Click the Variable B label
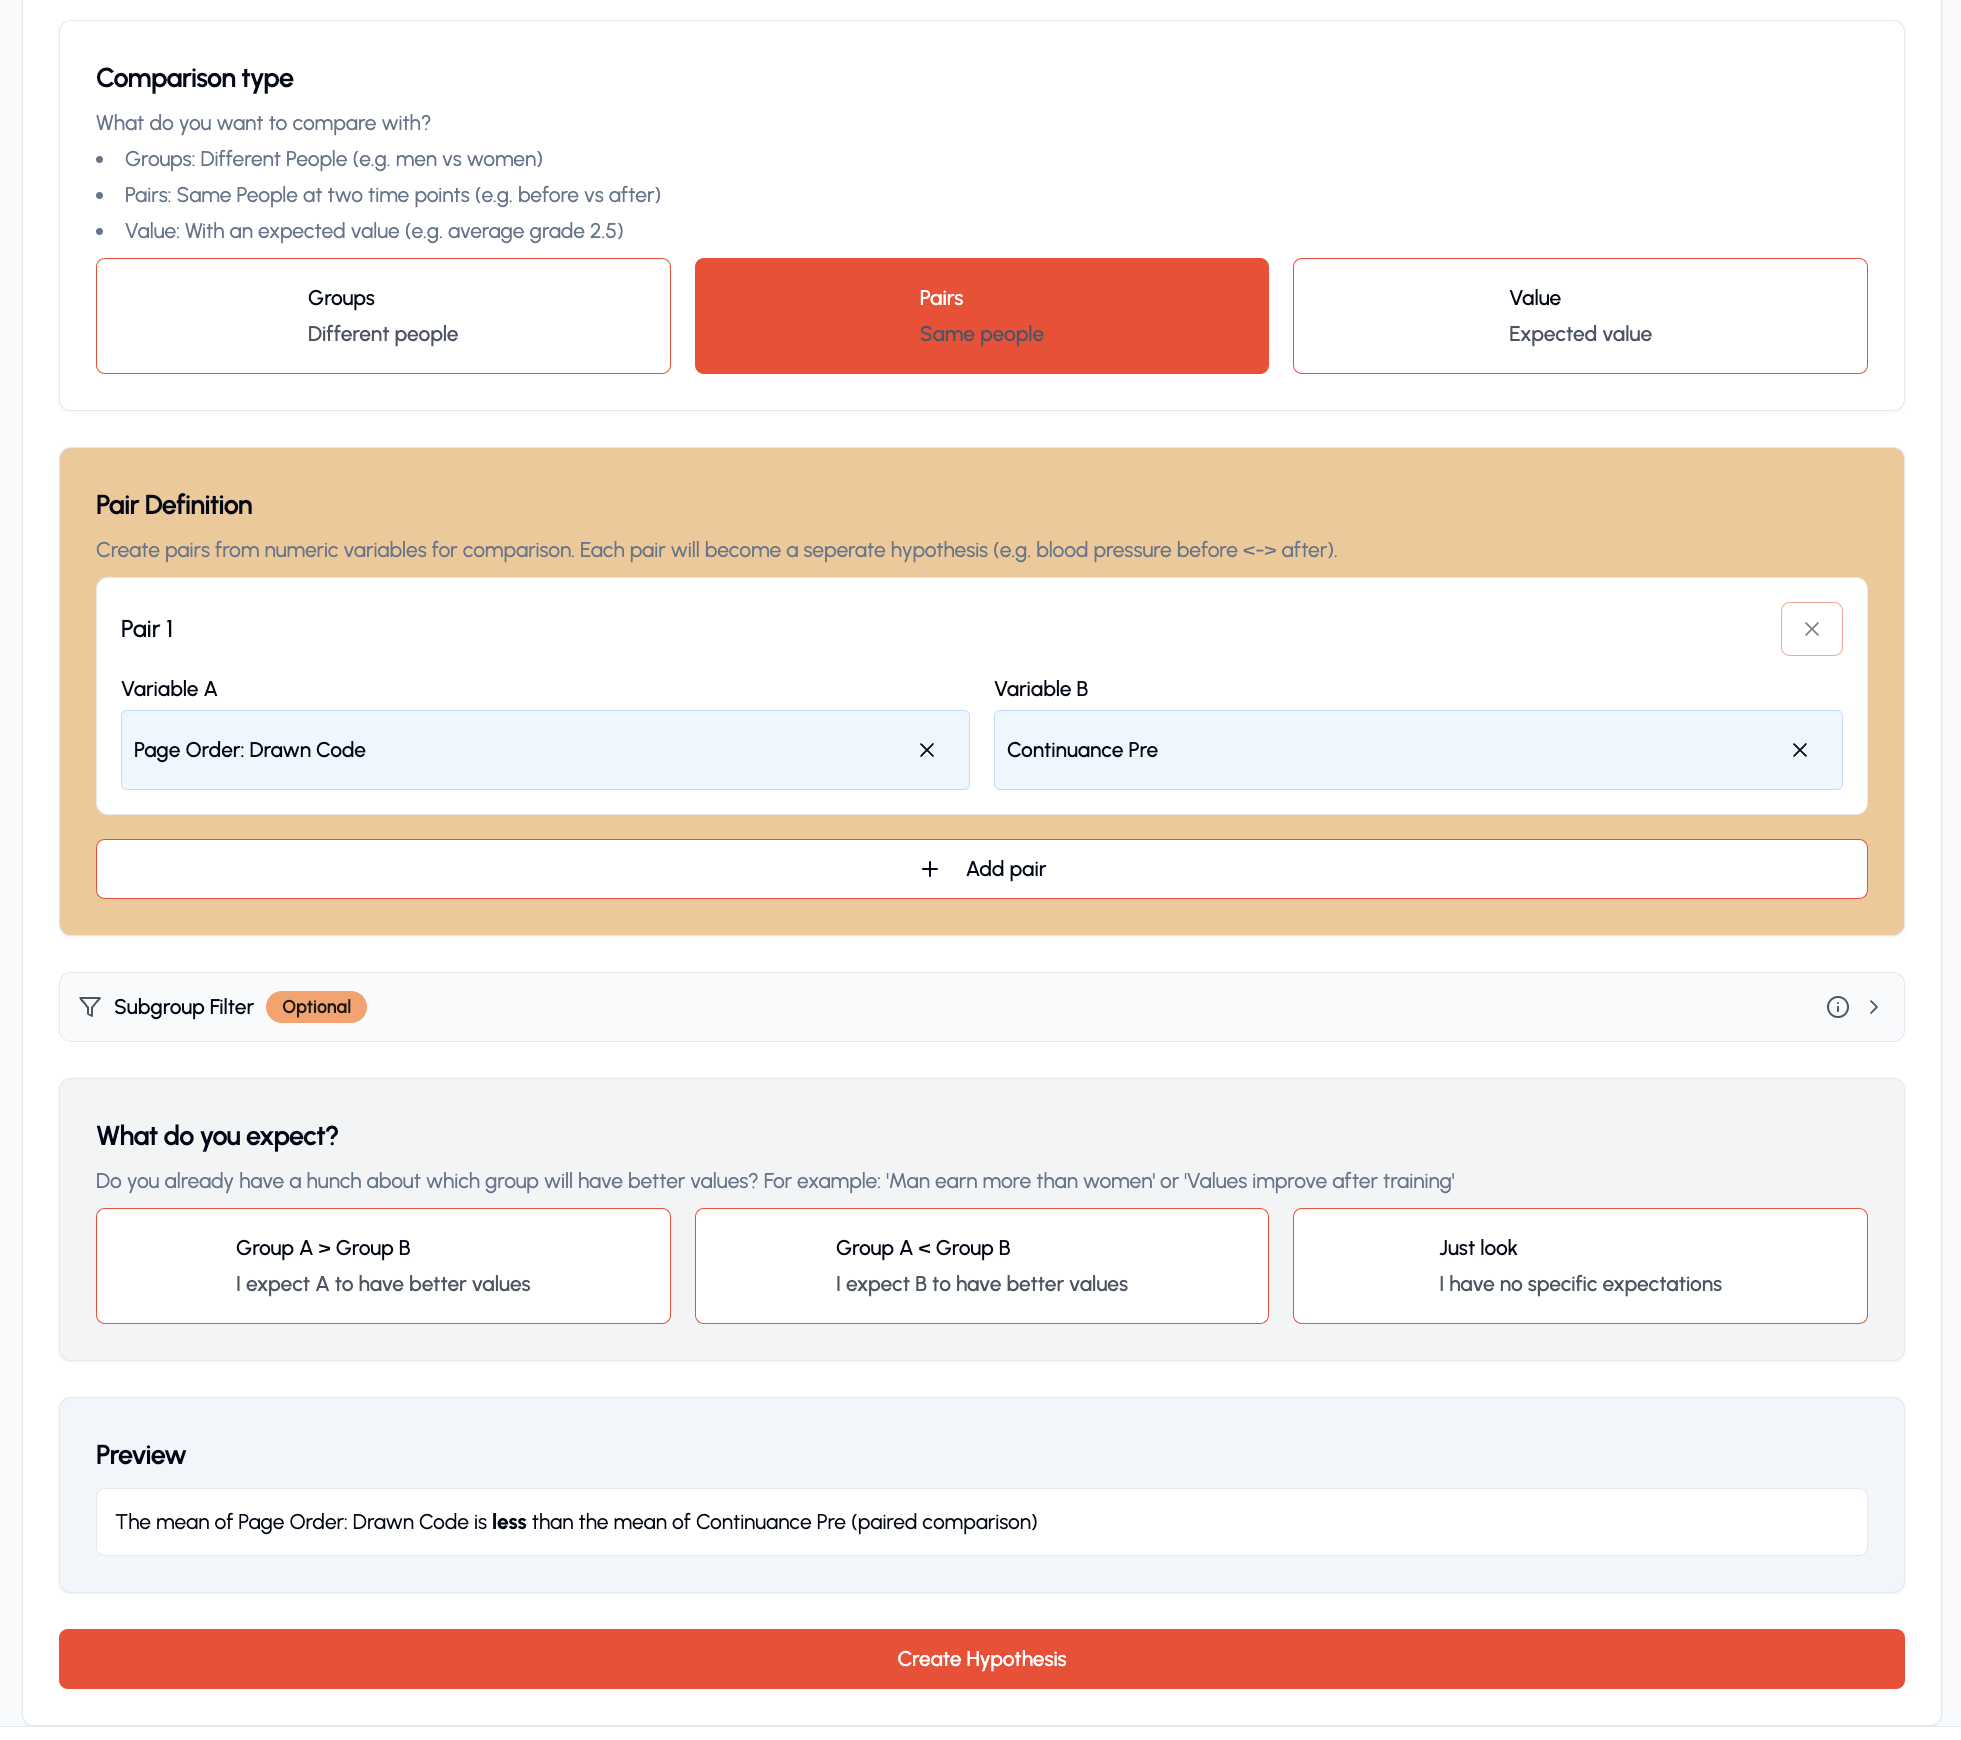The width and height of the screenshot is (1961, 1740). (x=1041, y=689)
